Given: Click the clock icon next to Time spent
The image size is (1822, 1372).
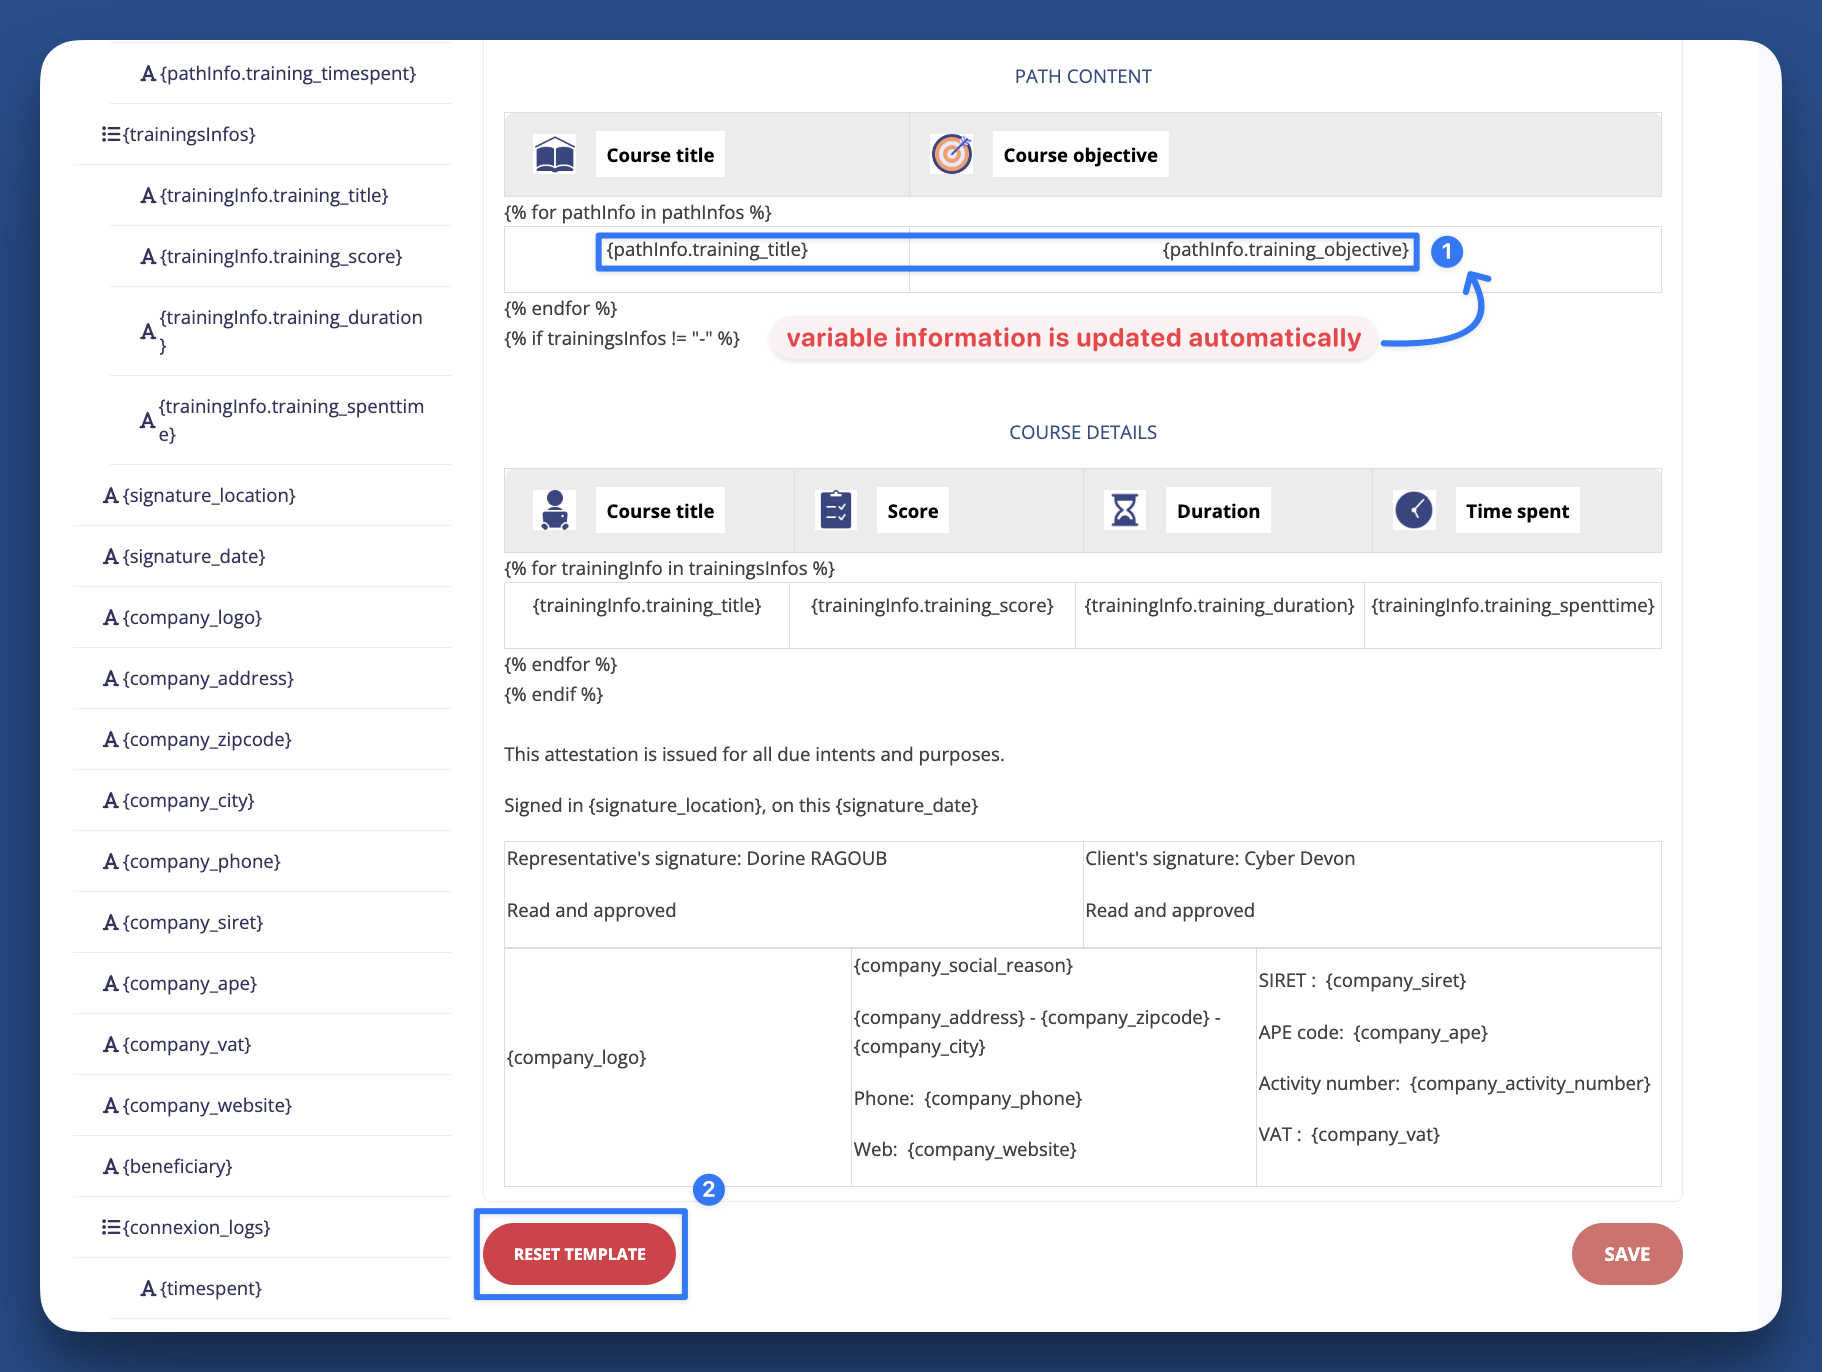Looking at the screenshot, I should click(1413, 510).
